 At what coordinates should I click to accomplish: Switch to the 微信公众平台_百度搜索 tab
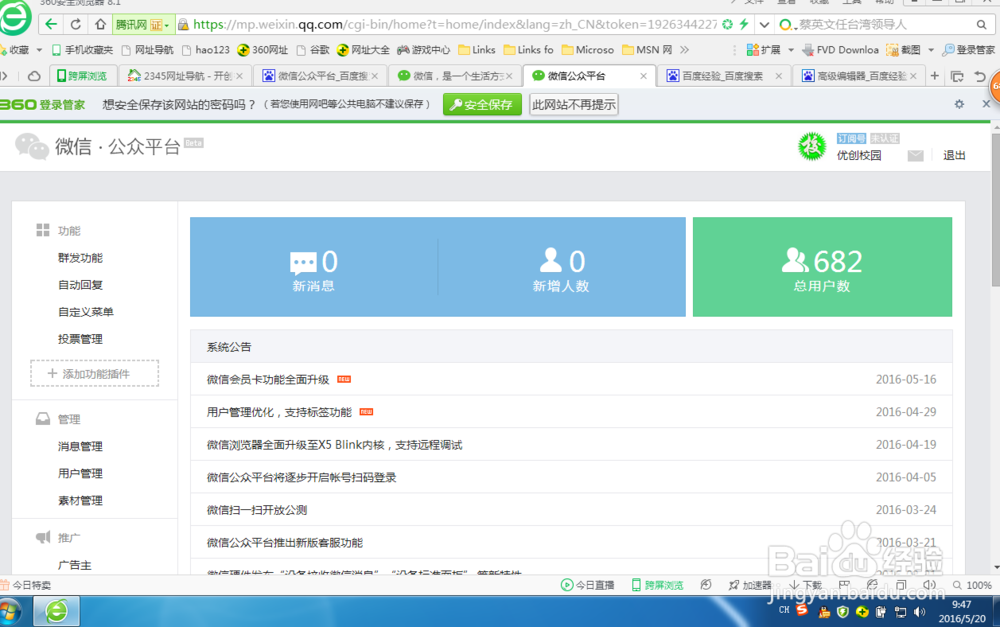319,76
